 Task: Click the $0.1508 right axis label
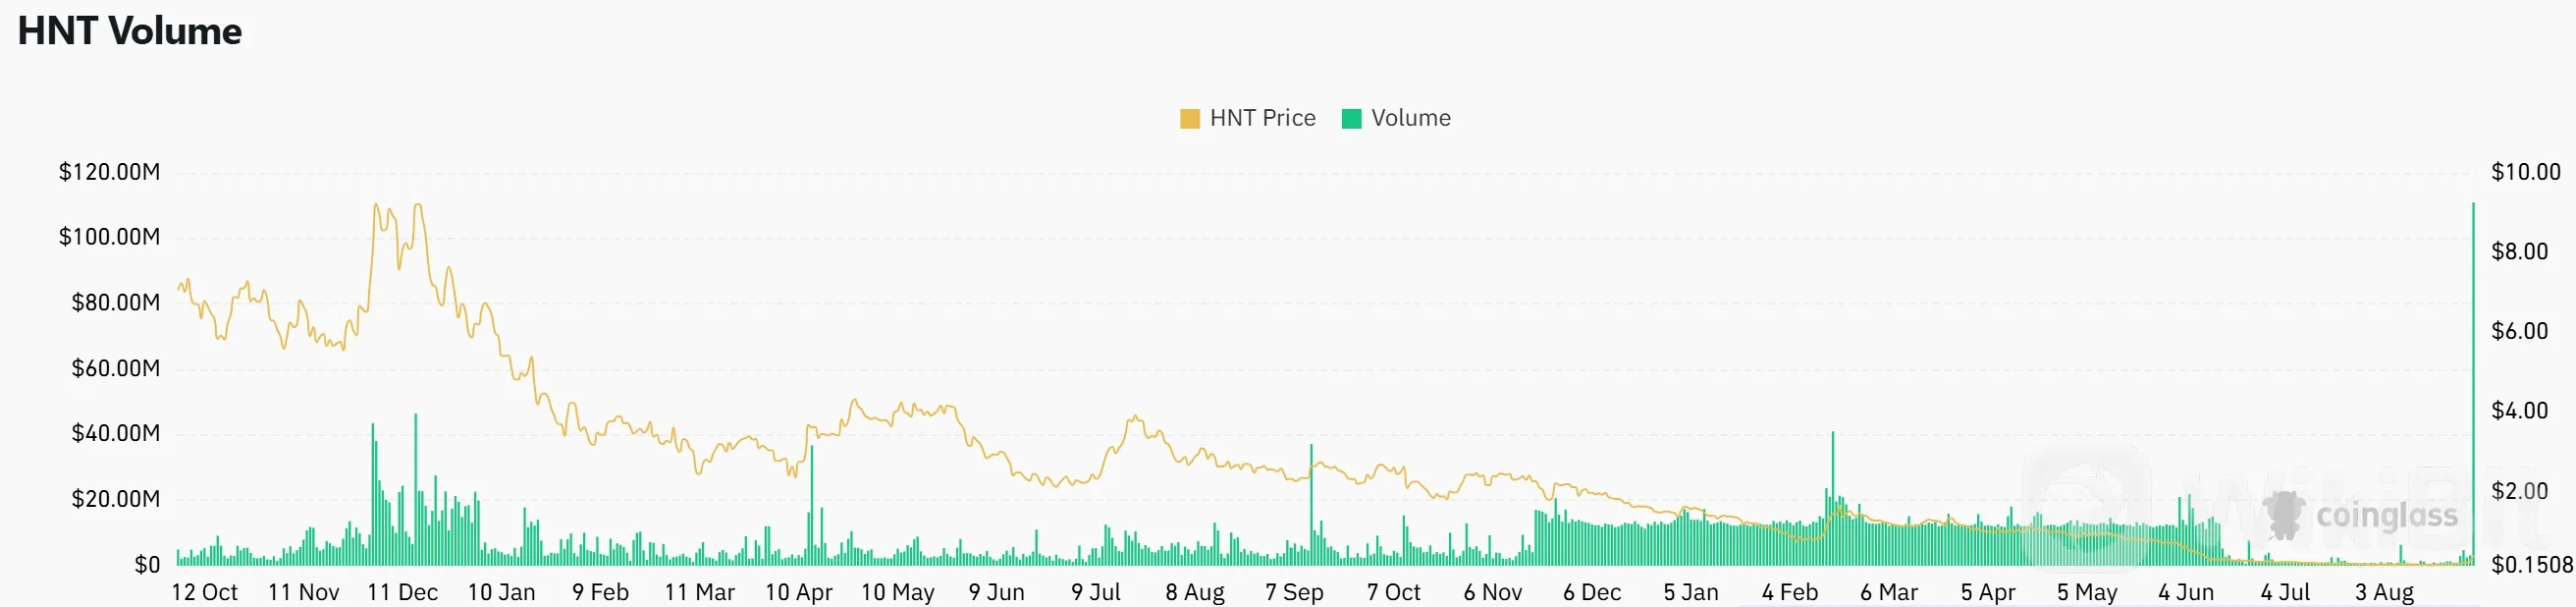click(2532, 566)
